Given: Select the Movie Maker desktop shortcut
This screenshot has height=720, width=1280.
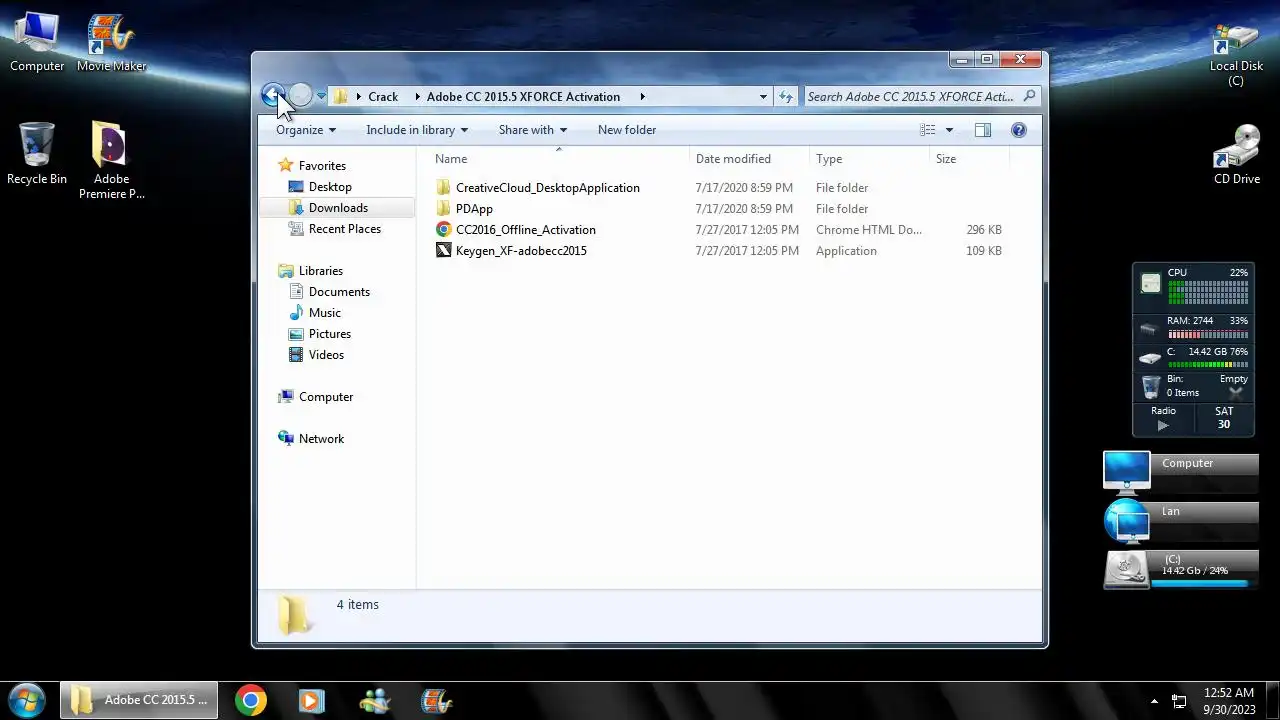Looking at the screenshot, I should [111, 42].
